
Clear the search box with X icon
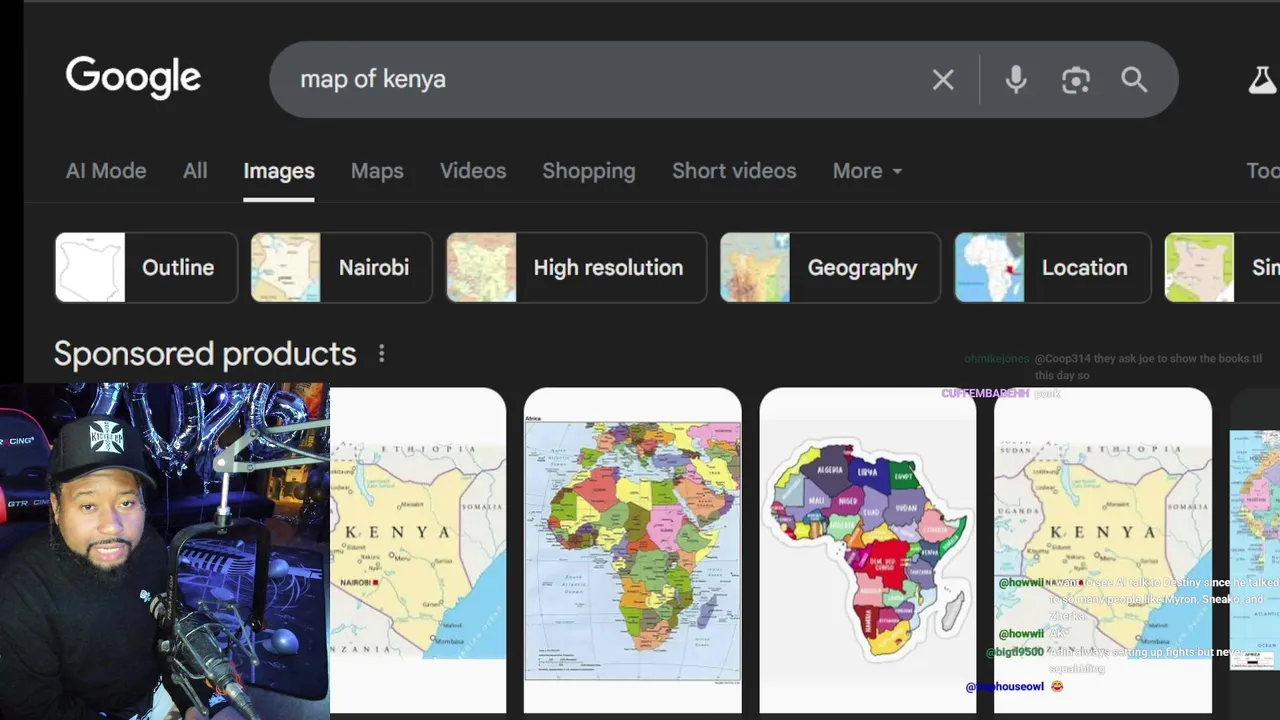[x=943, y=80]
